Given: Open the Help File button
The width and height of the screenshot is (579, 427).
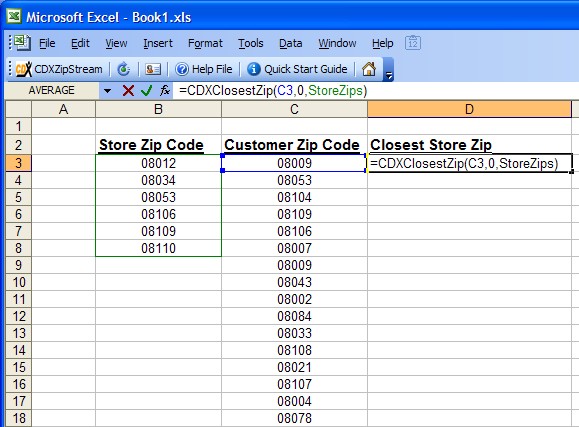Looking at the screenshot, I should [203, 69].
